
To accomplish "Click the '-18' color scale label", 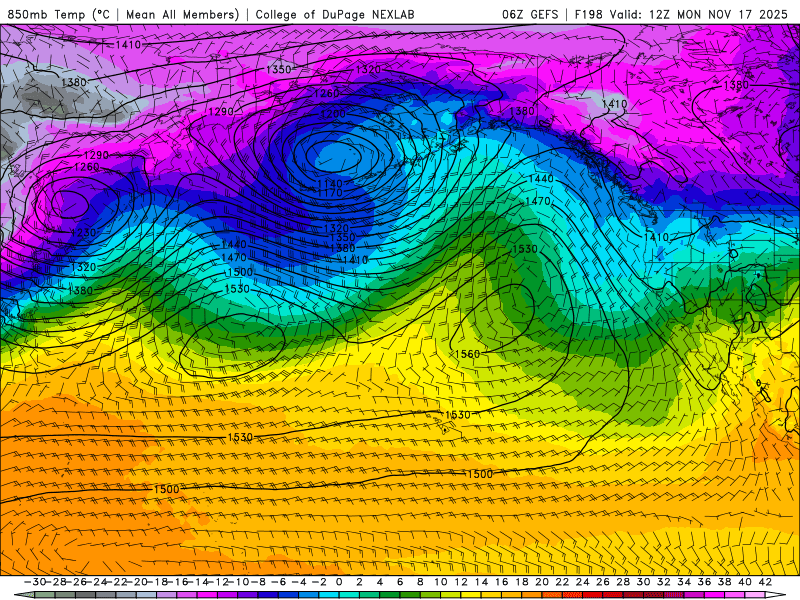I will [x=156, y=582].
